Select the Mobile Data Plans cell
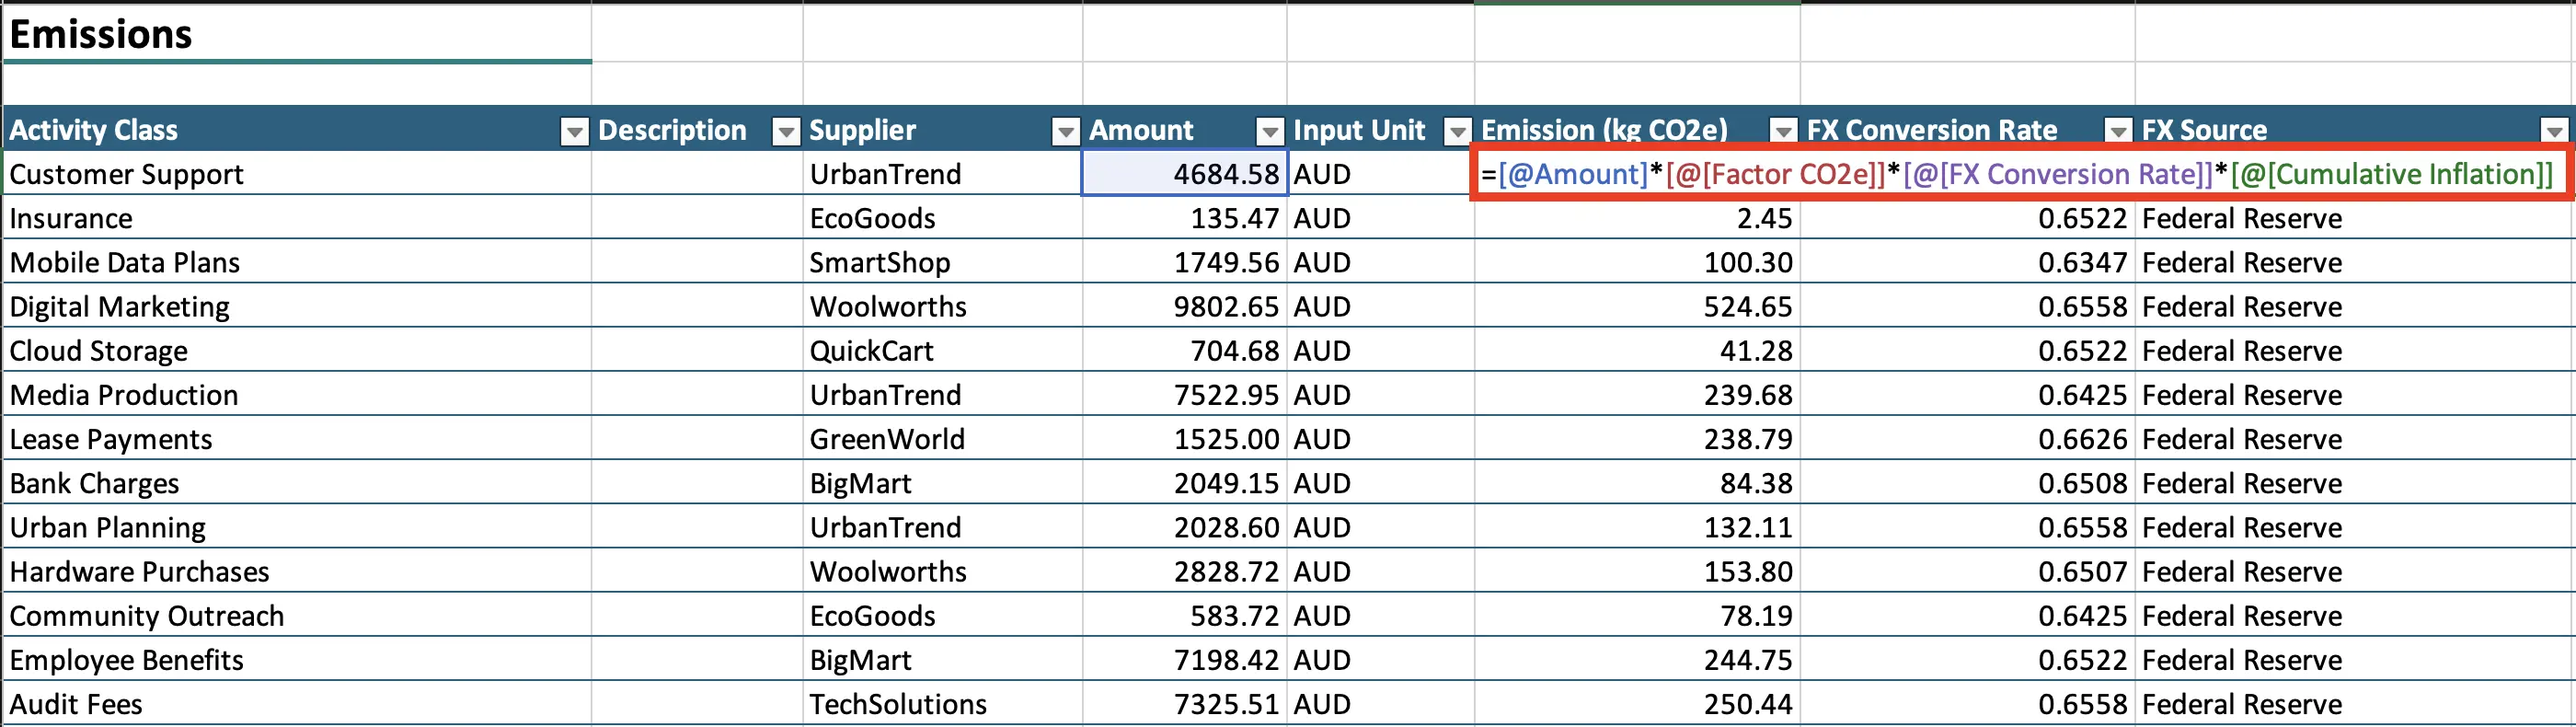The width and height of the screenshot is (2576, 727). click(x=297, y=262)
